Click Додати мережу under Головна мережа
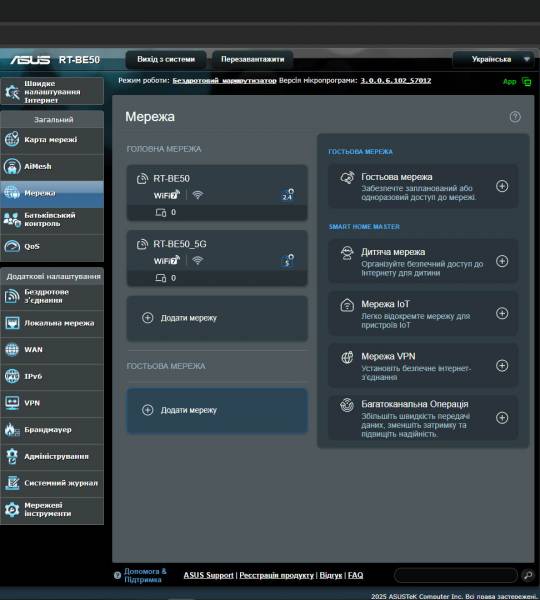 tap(217, 318)
